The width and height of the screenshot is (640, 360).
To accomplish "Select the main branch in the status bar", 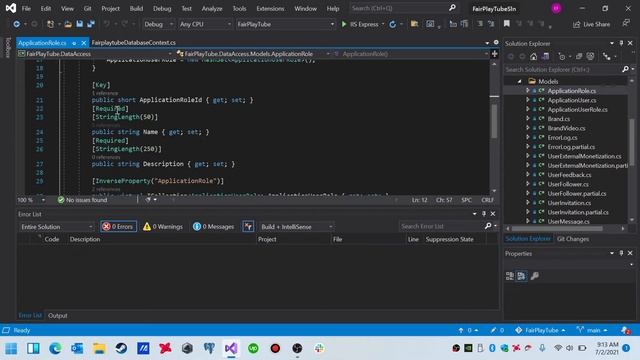I will pyautogui.click(x=592, y=330).
